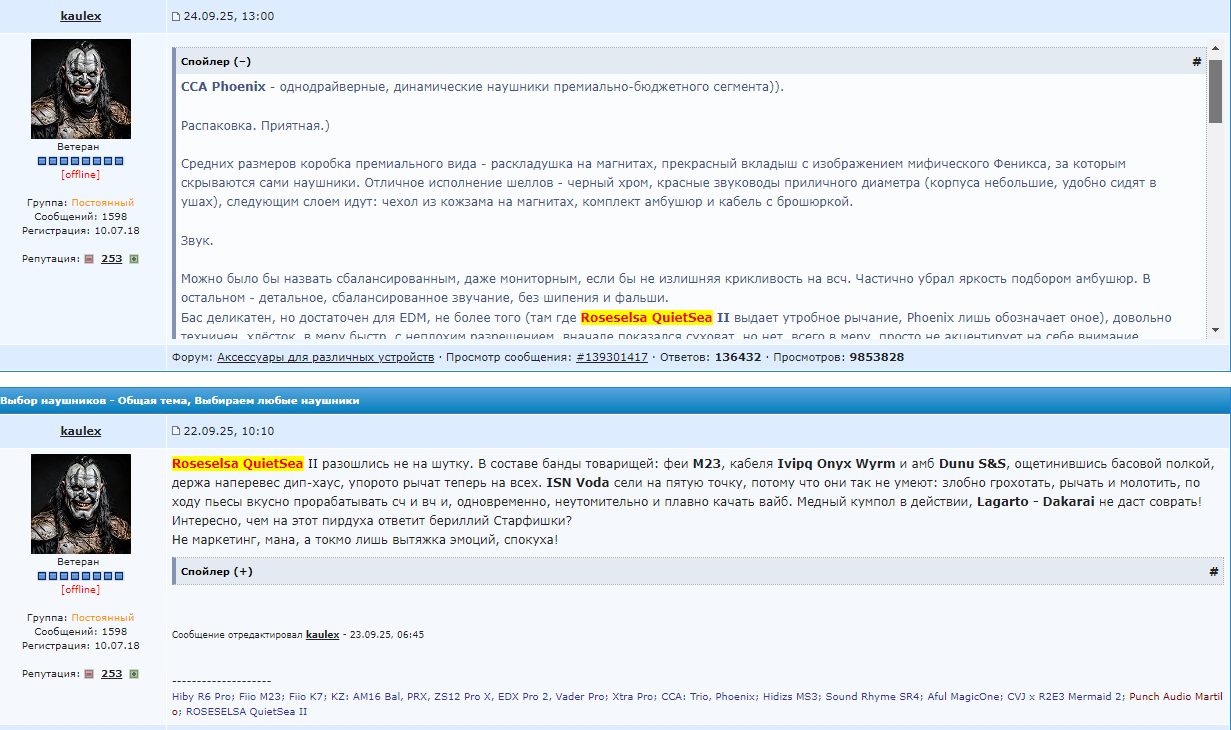Screen dimensions: 1231x730
Task: Click Hidizs MS3 in the signature
Action: tap(791, 696)
